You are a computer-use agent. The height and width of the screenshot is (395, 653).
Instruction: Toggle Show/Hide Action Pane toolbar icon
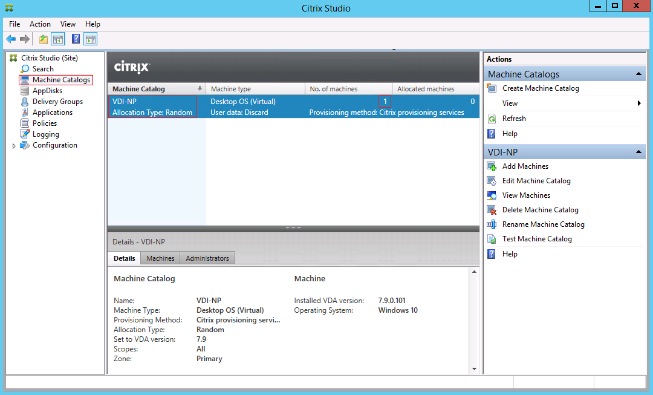click(90, 40)
